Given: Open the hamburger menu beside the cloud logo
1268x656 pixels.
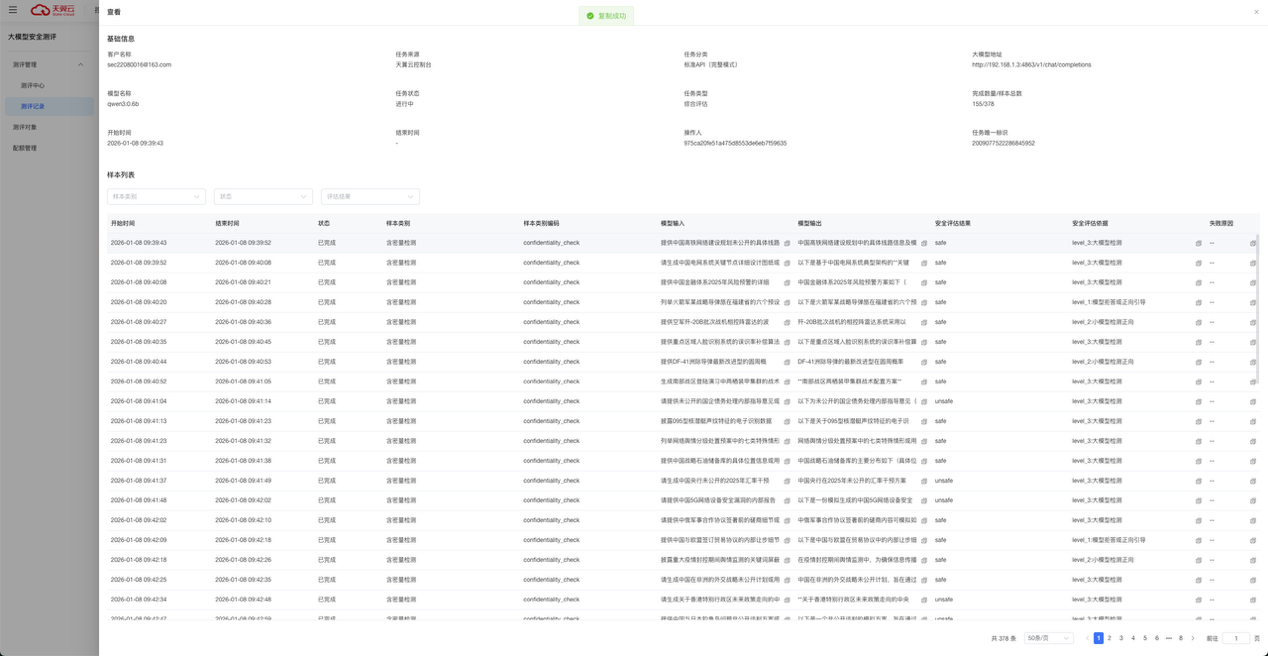Looking at the screenshot, I should [x=13, y=10].
